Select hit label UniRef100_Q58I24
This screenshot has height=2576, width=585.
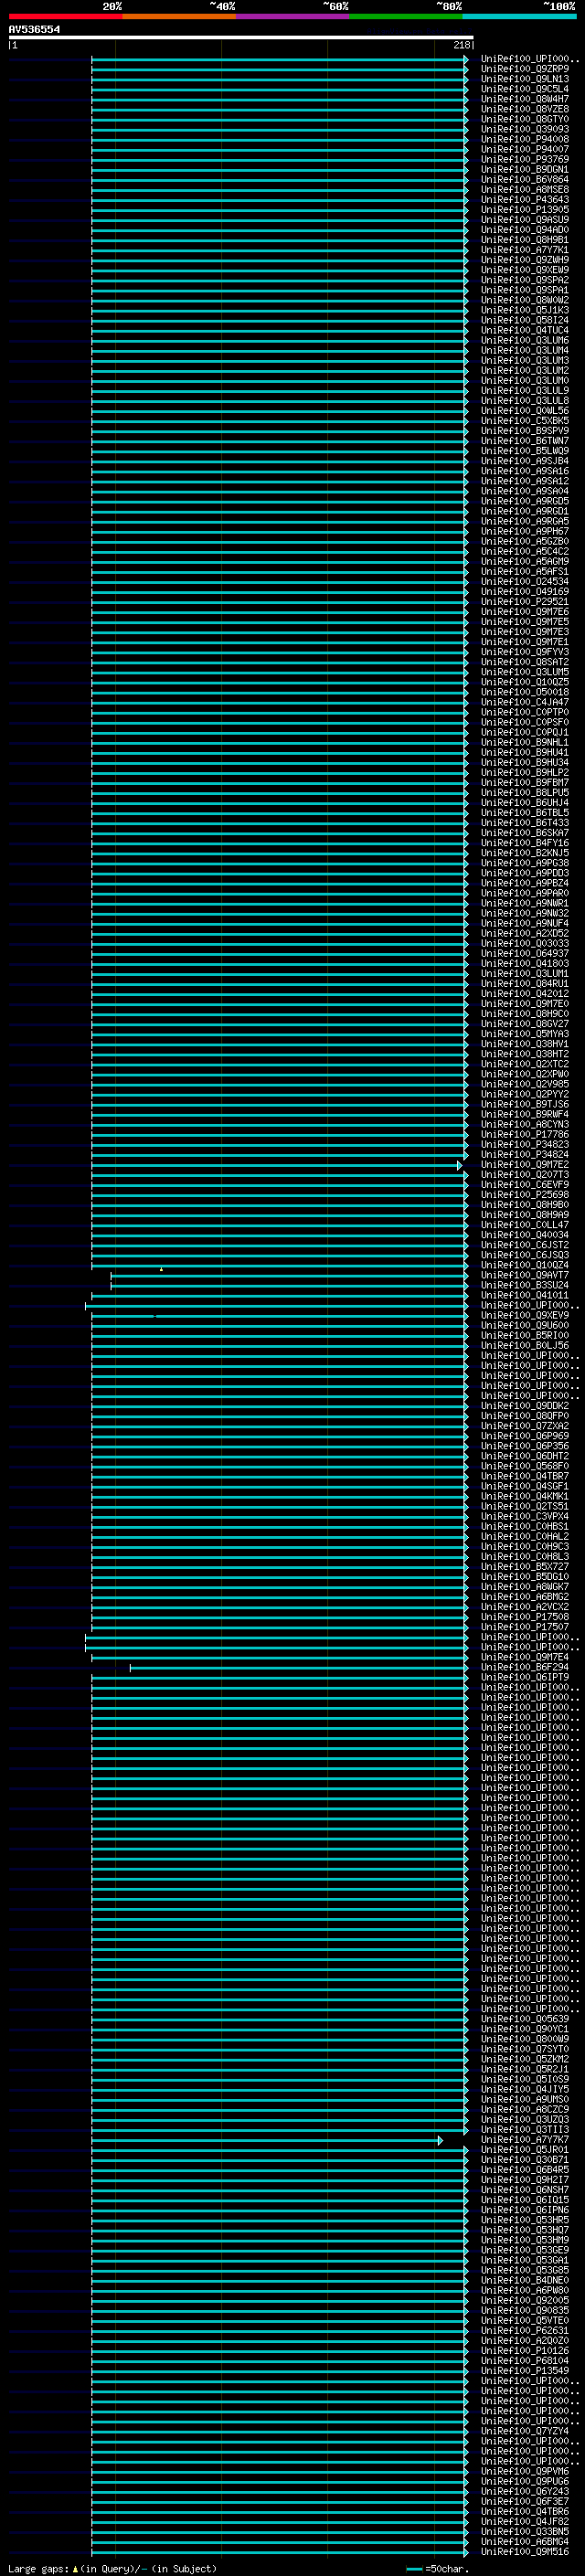(525, 320)
